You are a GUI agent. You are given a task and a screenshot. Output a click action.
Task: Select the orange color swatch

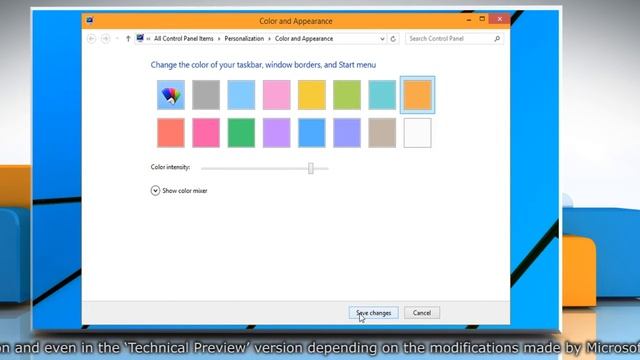click(x=418, y=95)
